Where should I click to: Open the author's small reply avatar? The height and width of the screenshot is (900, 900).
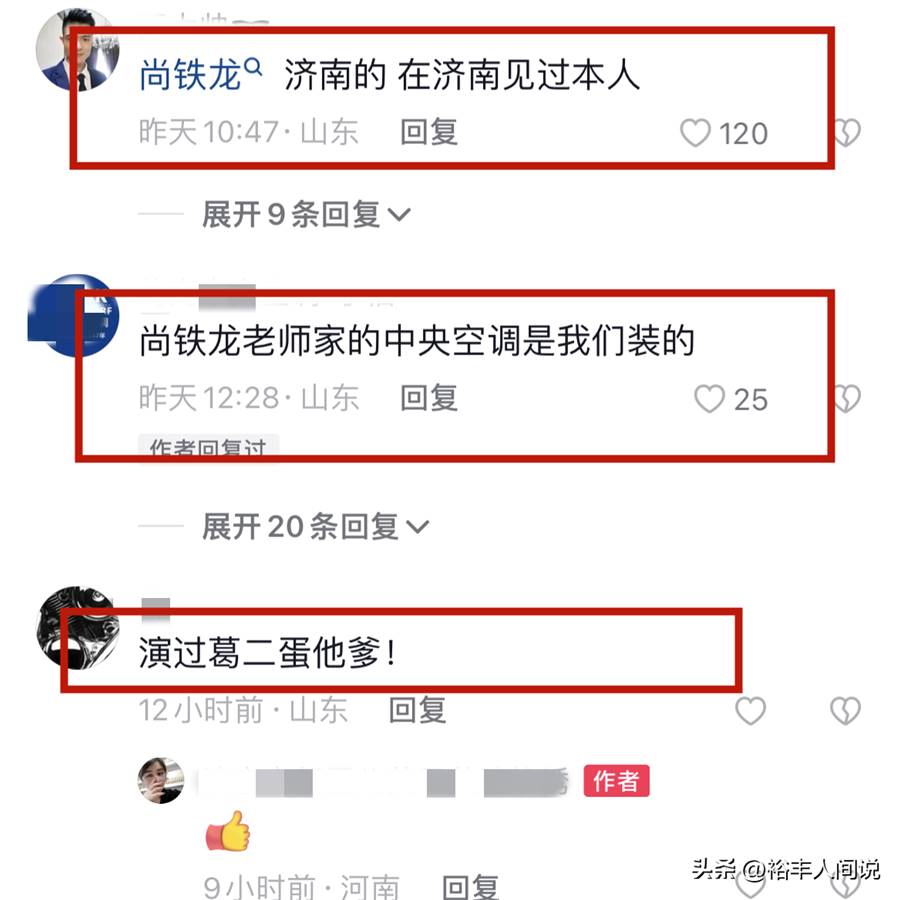pos(161,780)
